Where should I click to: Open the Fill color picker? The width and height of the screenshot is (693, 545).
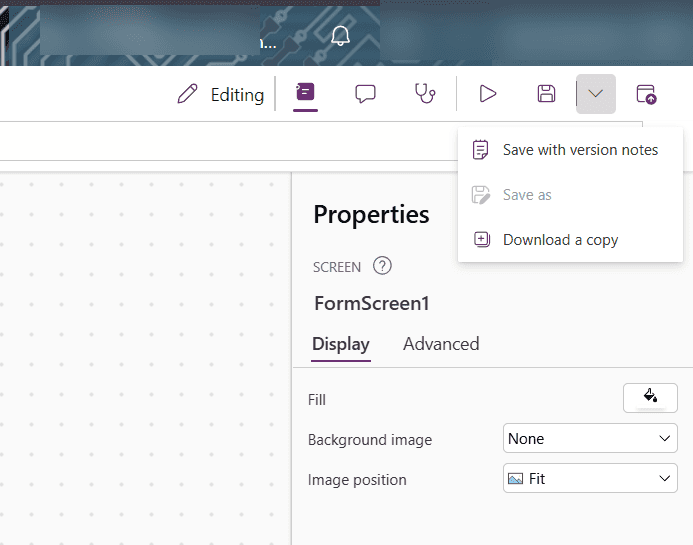(x=650, y=398)
